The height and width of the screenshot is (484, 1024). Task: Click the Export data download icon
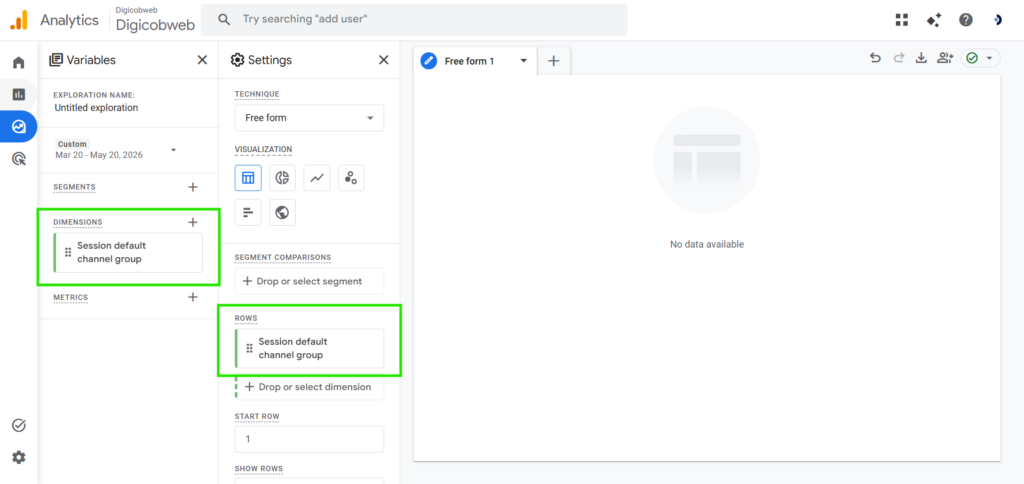[921, 58]
